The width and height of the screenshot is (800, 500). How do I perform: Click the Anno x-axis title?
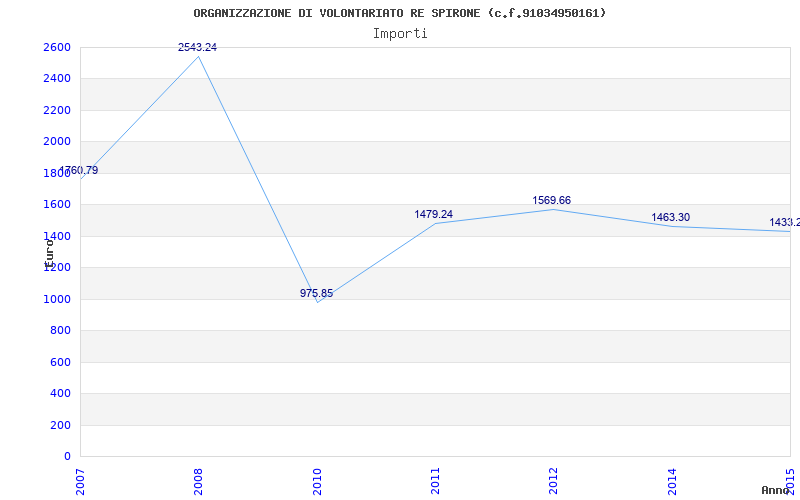pos(777,490)
